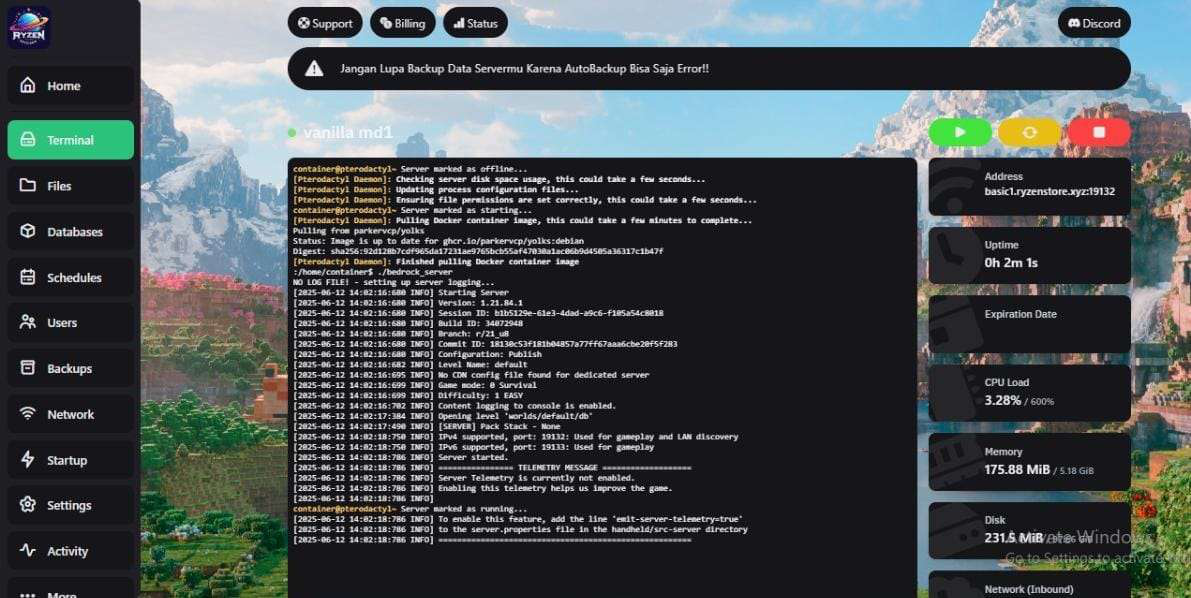Open the Billing page
Image resolution: width=1191 pixels, height=598 pixels.
point(403,23)
